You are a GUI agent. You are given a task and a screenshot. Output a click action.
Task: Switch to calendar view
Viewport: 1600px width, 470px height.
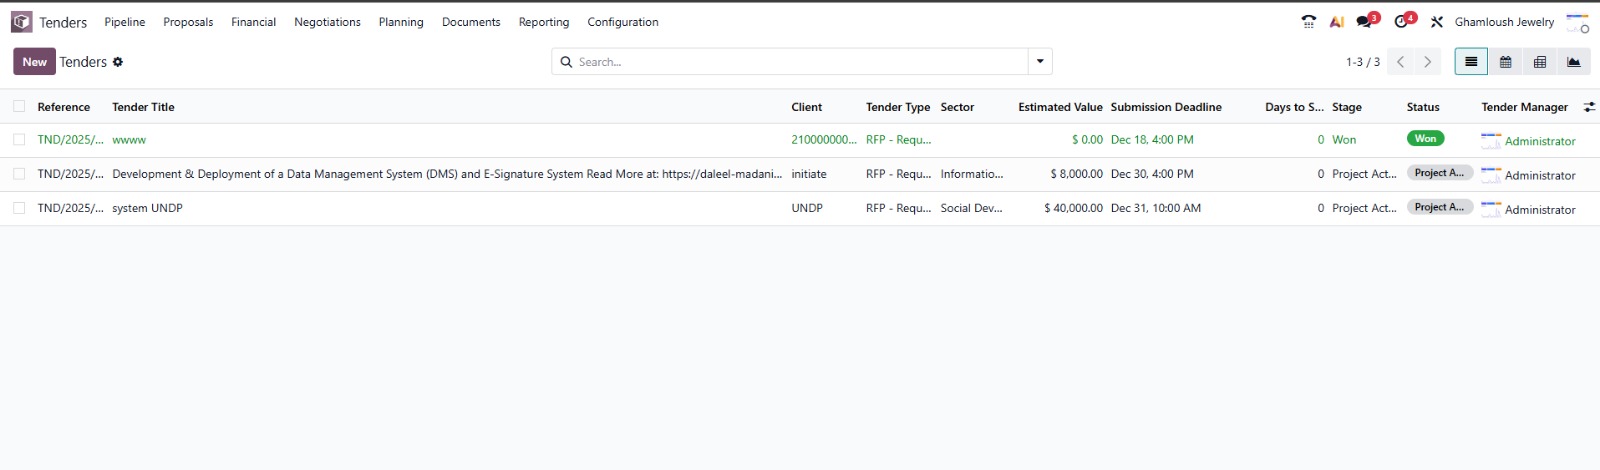coord(1505,62)
